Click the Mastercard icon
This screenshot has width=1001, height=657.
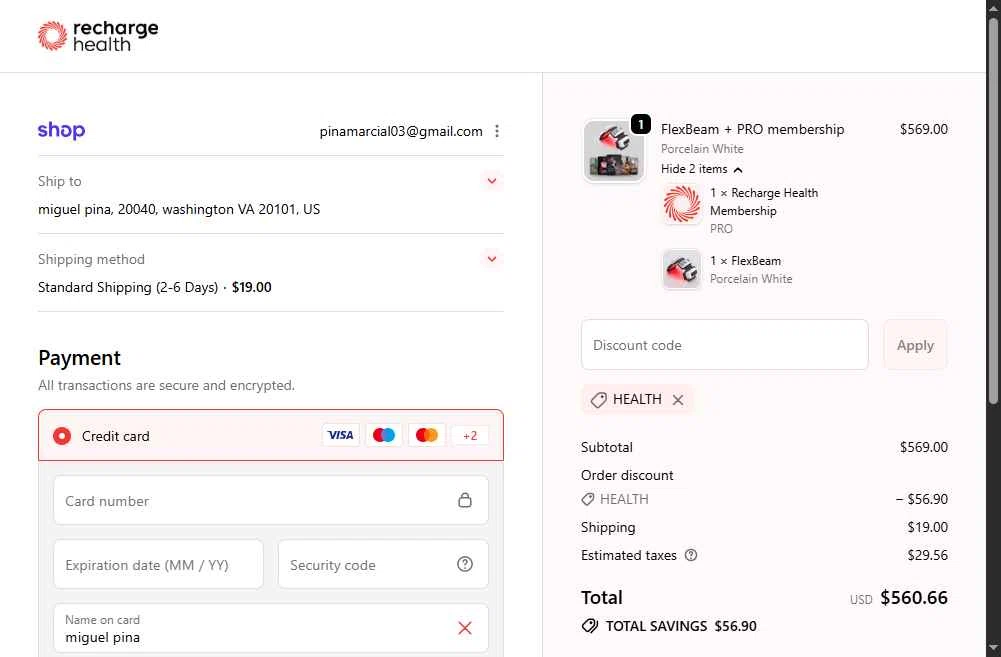point(426,435)
